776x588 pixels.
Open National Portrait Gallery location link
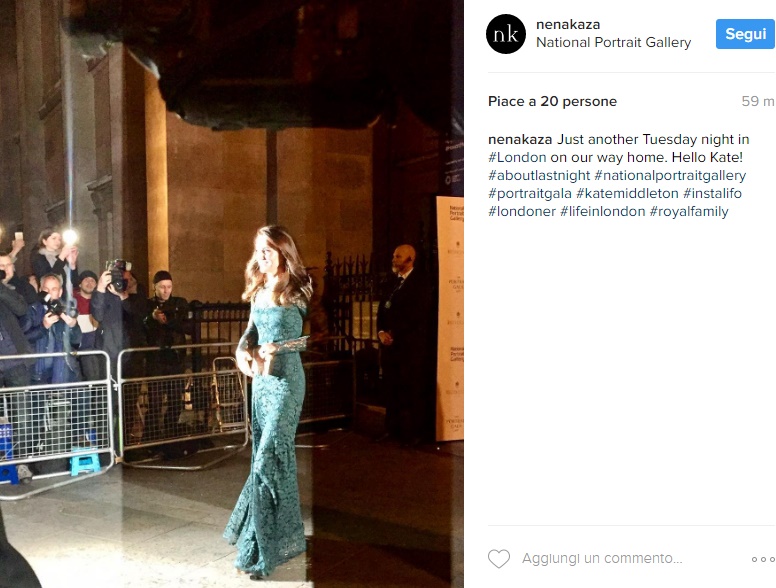click(614, 43)
